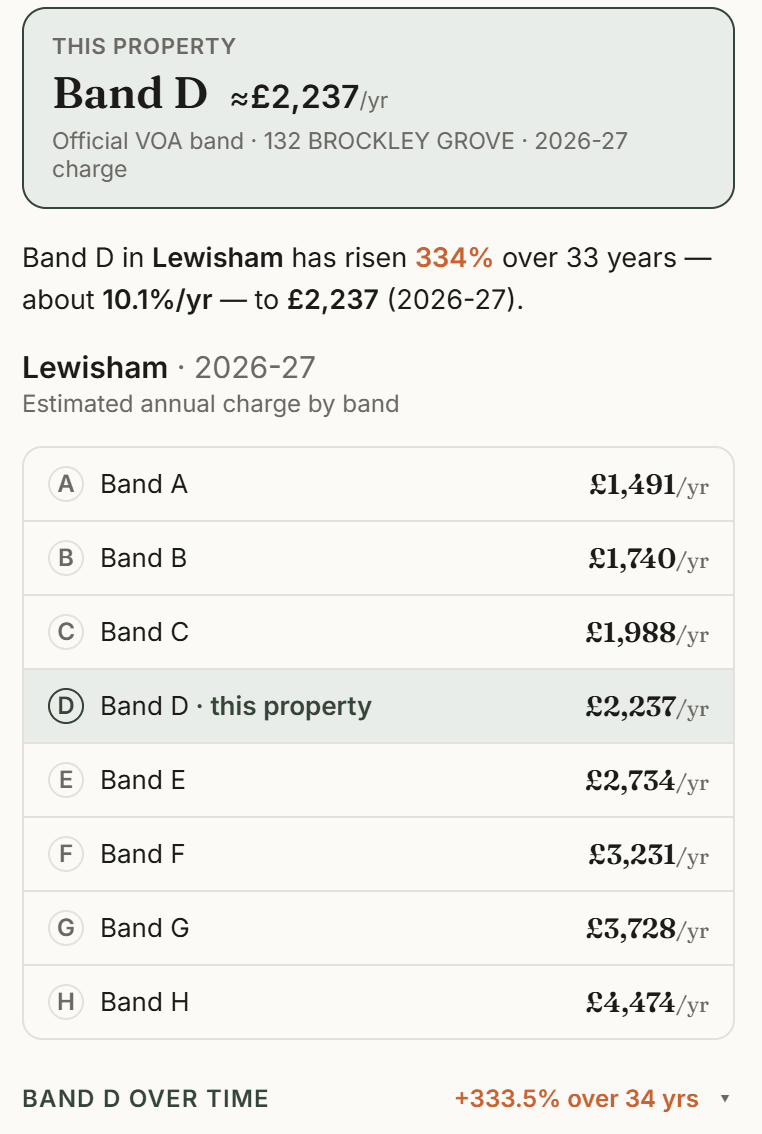Open the BAND D OVER TIME section heading
The width and height of the screenshot is (762, 1134).
145,1099
